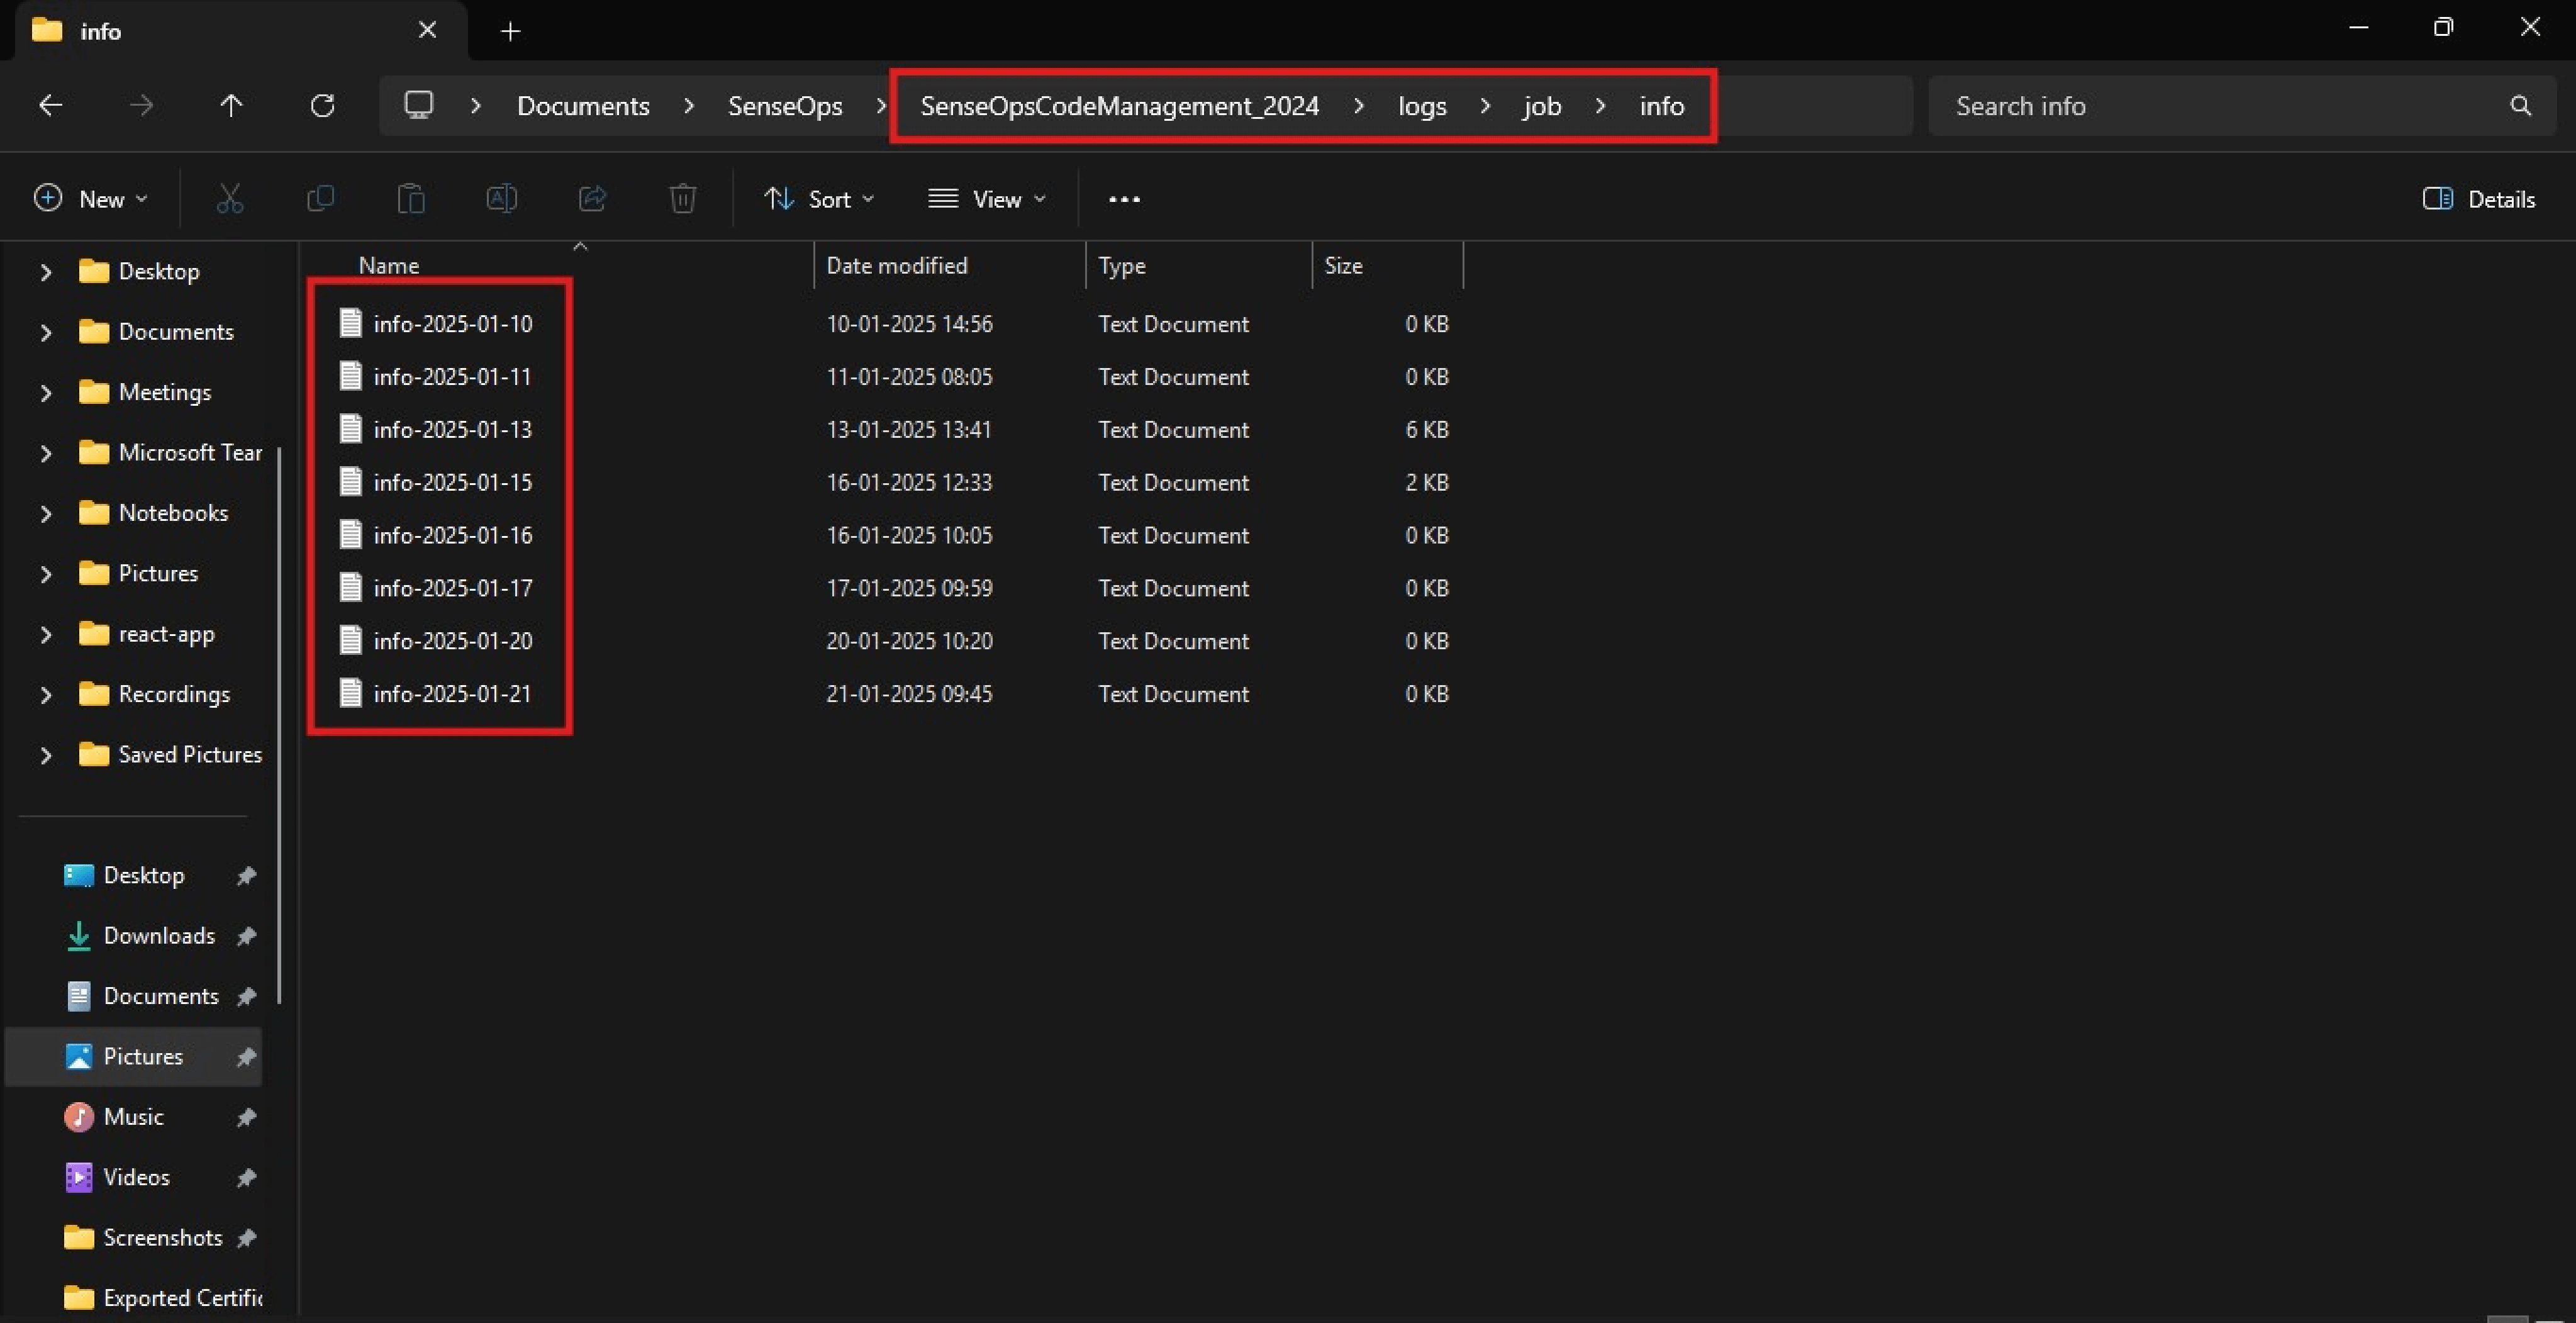Sort by the Size column header
This screenshot has width=2576, height=1323.
point(1343,265)
